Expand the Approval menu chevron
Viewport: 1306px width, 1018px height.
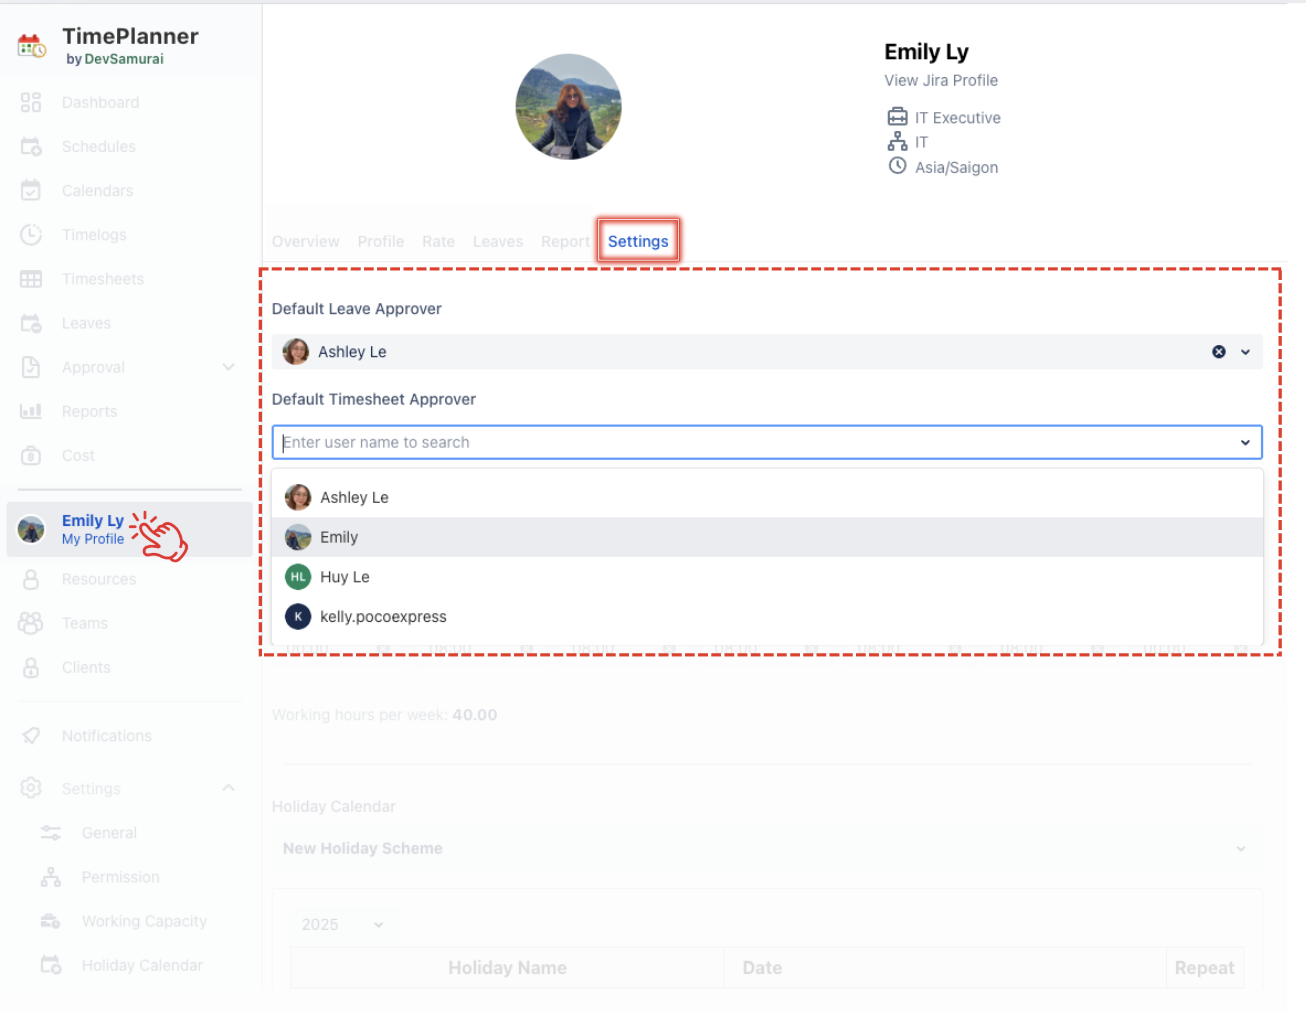click(228, 367)
